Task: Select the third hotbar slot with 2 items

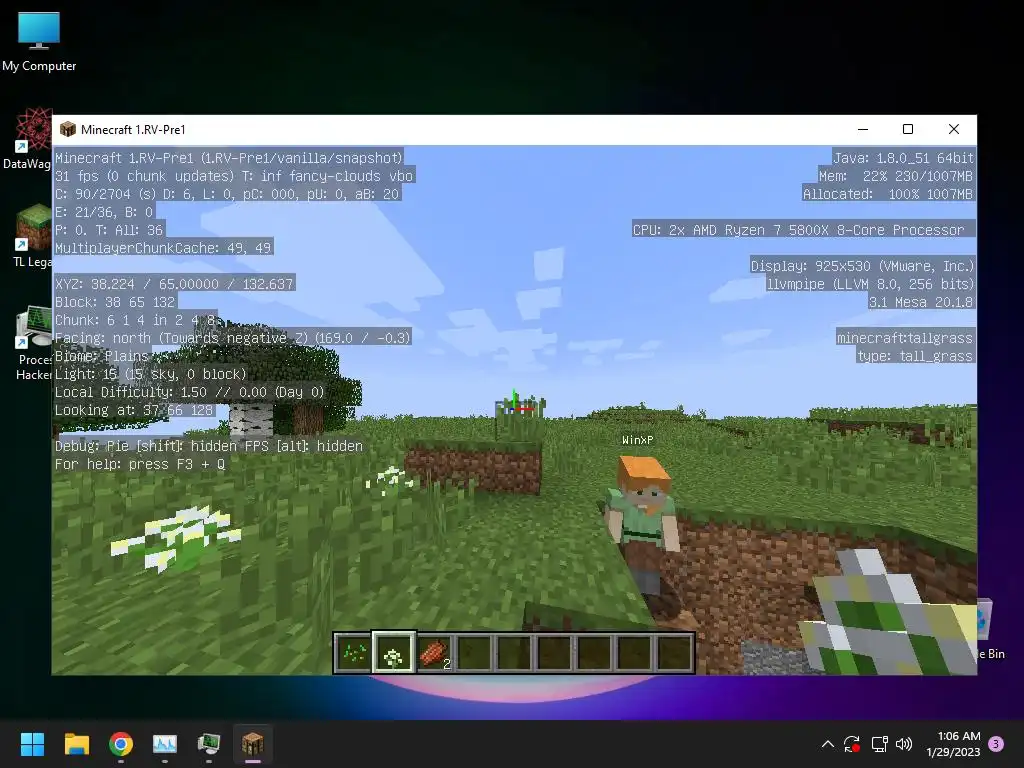Action: (x=434, y=652)
